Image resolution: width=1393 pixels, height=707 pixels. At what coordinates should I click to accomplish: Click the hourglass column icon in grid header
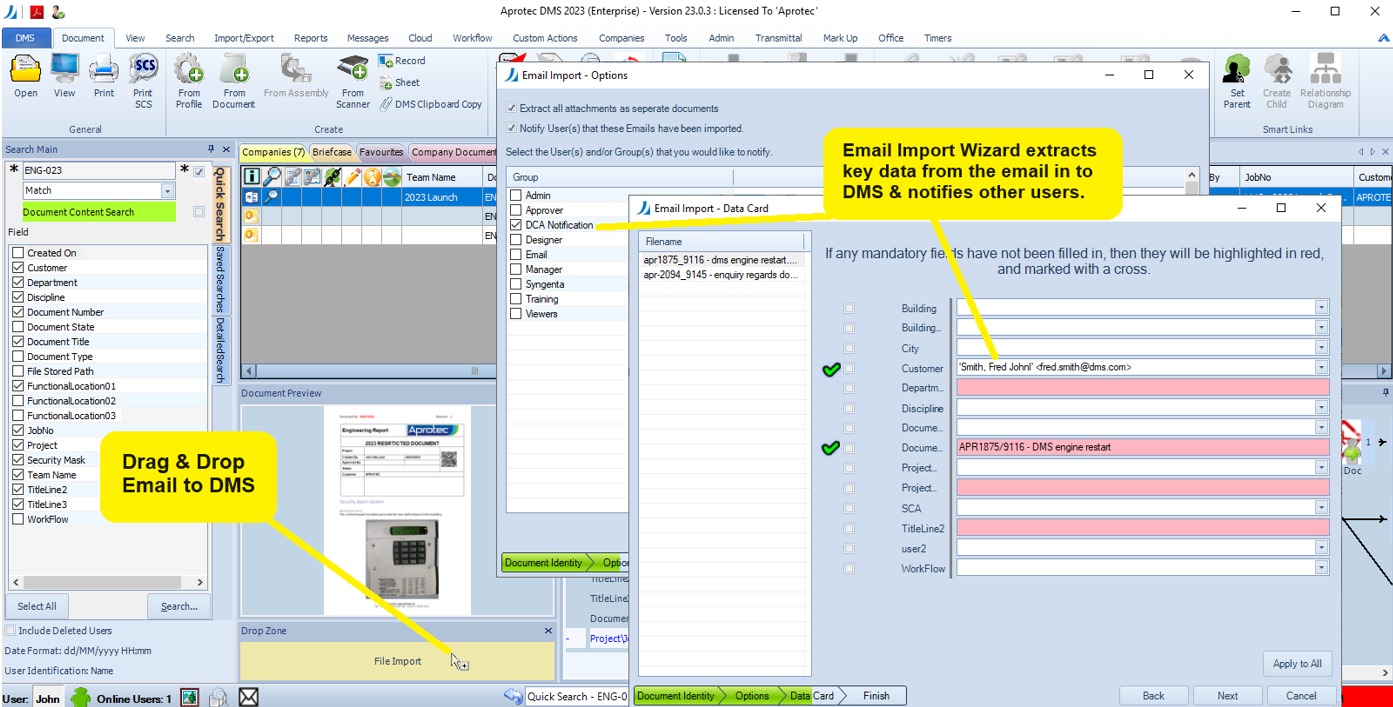click(x=373, y=177)
